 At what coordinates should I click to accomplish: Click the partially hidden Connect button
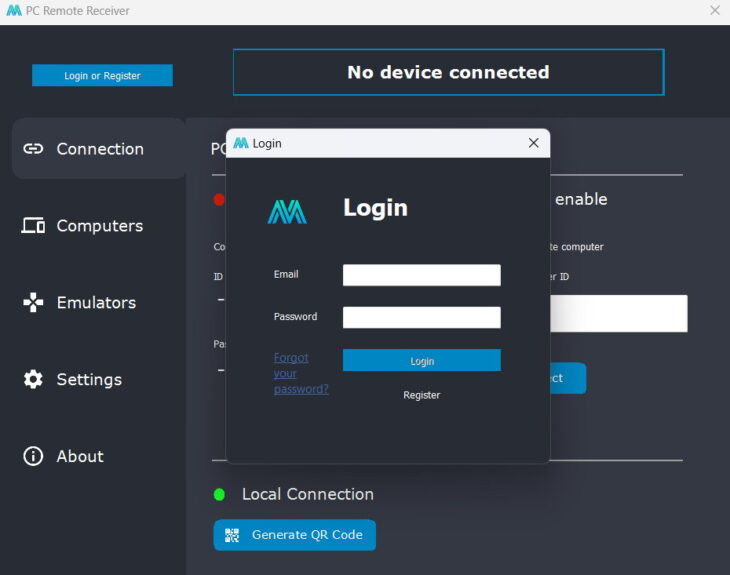pyautogui.click(x=568, y=378)
